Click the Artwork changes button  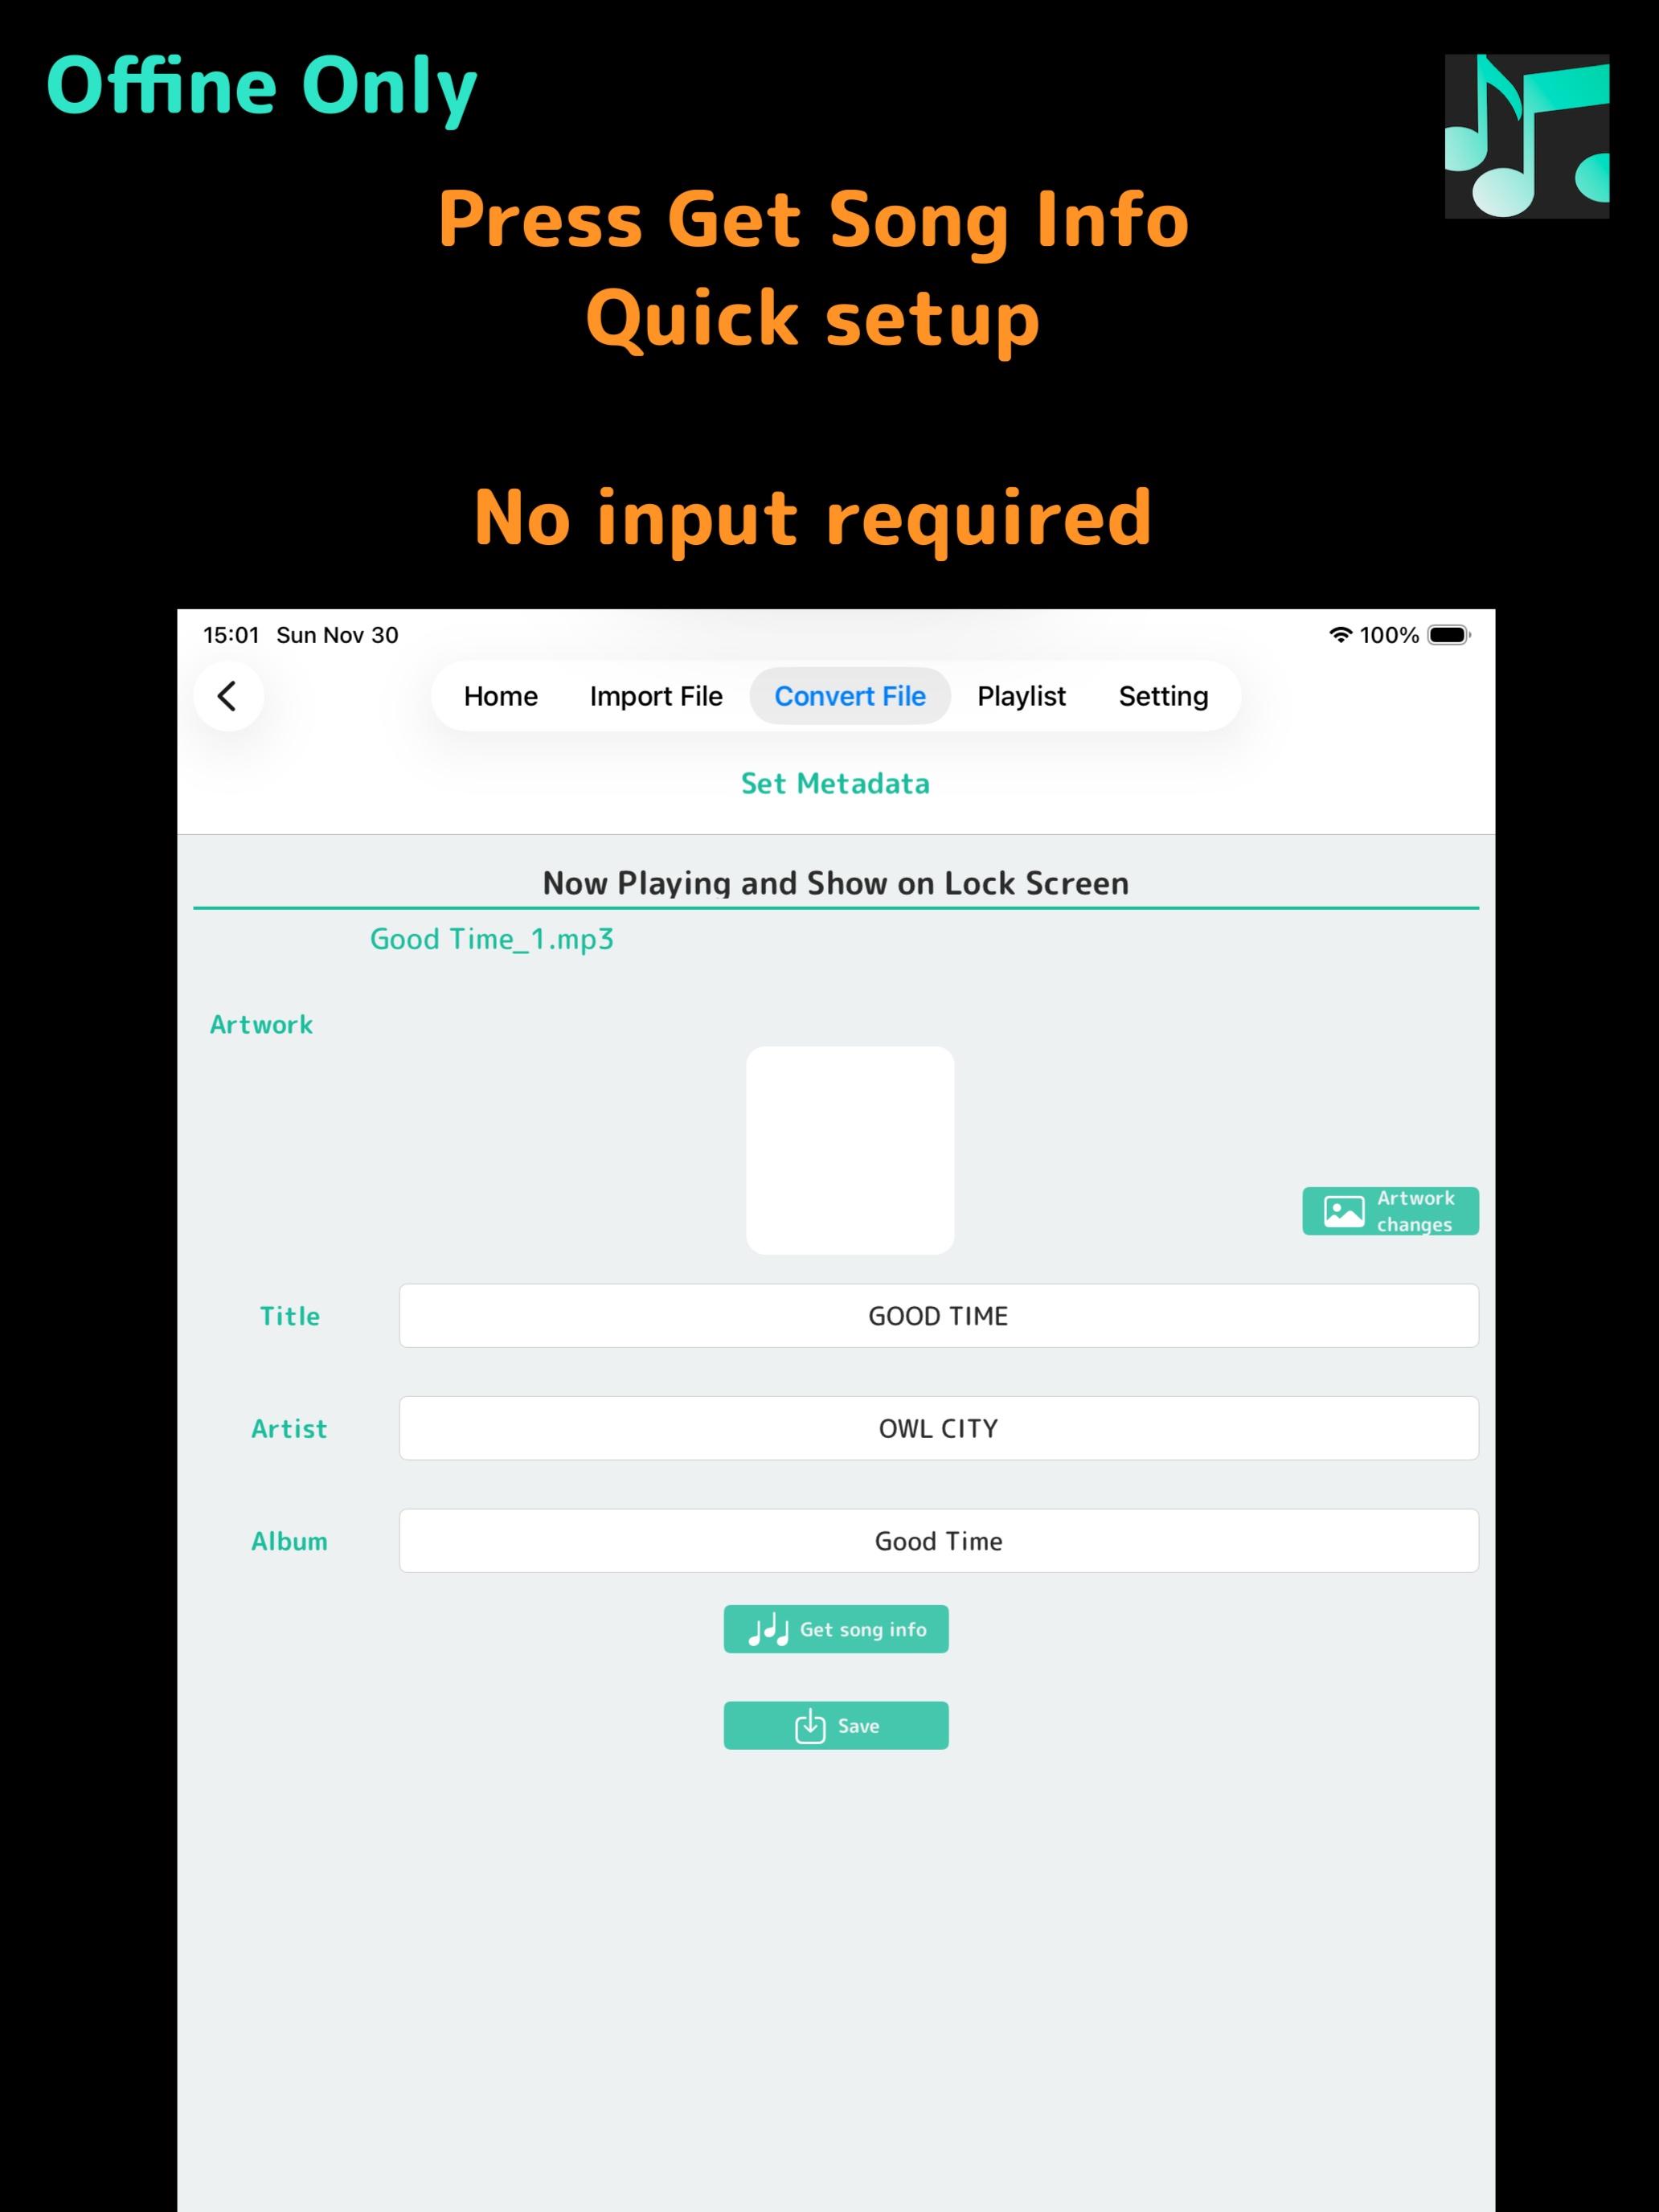click(x=1390, y=1211)
